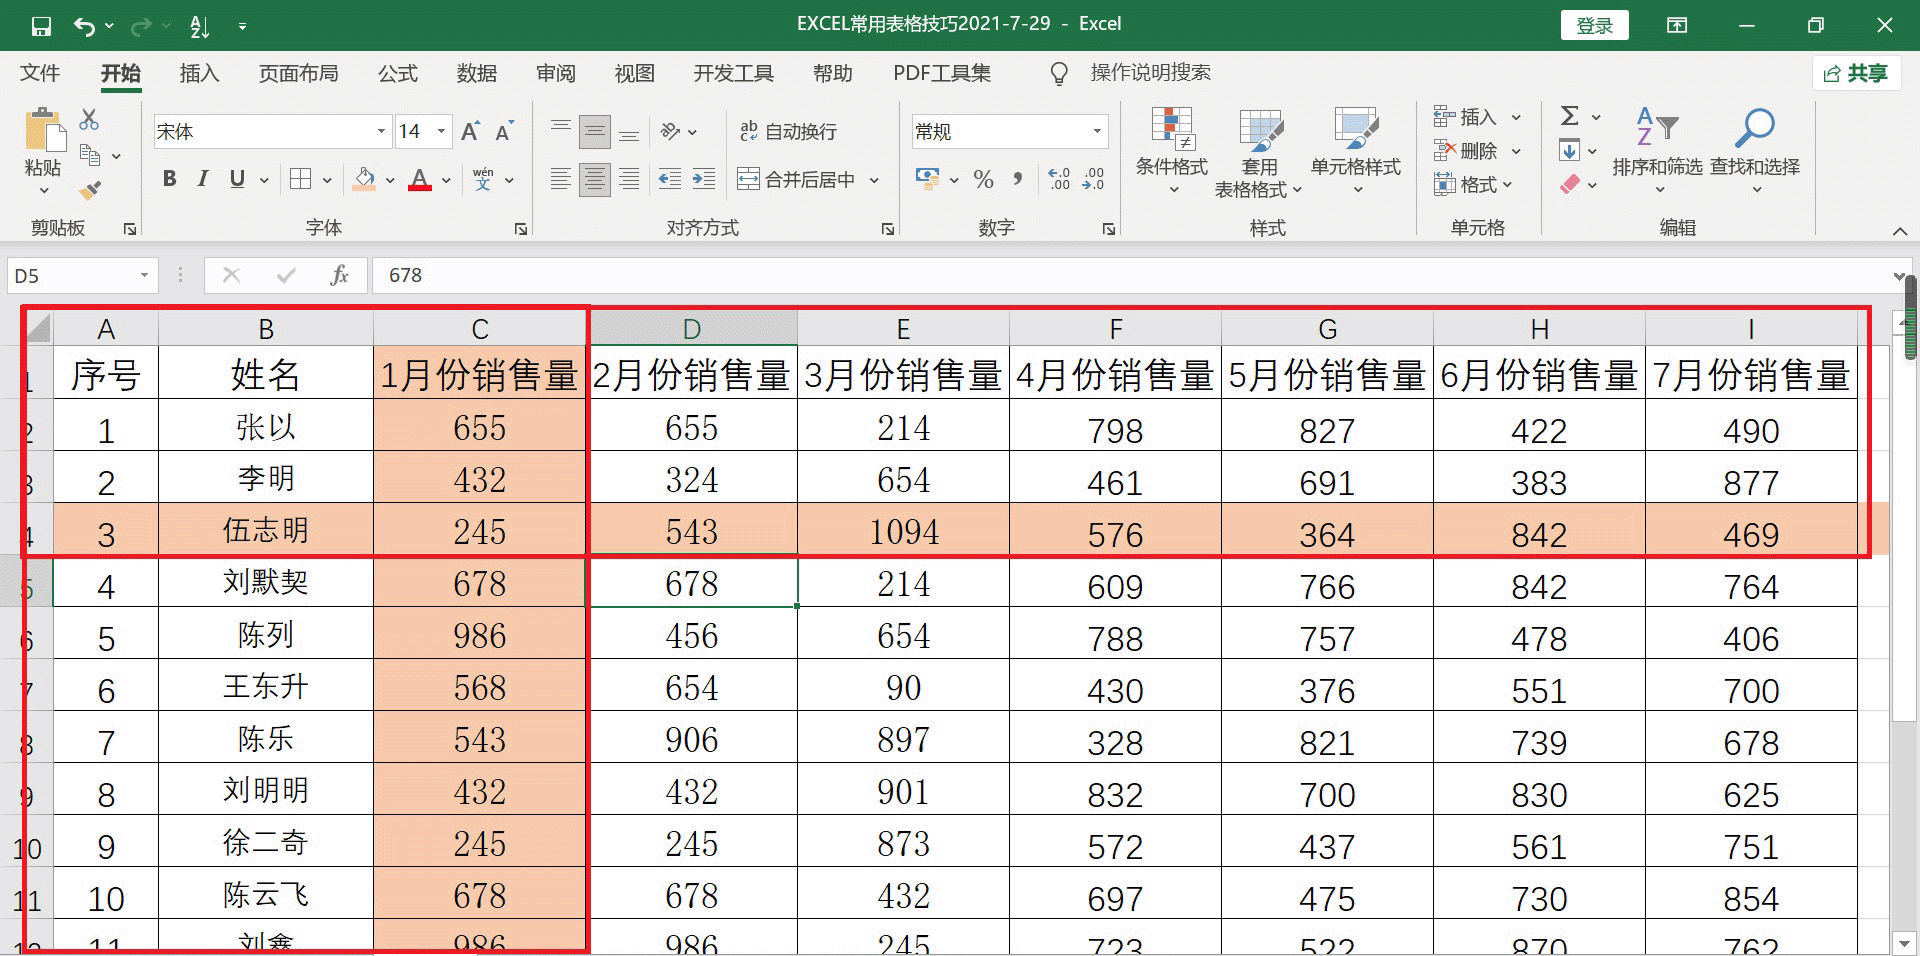Click the increase indent icon
Image resolution: width=1920 pixels, height=956 pixels.
[703, 179]
